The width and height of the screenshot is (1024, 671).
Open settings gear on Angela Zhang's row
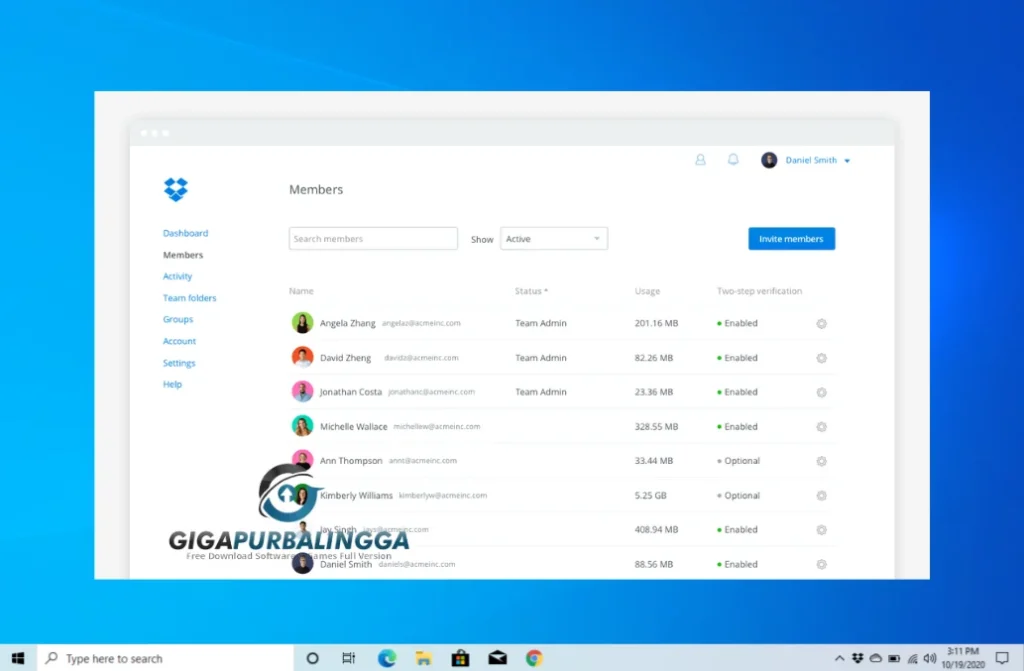point(821,323)
